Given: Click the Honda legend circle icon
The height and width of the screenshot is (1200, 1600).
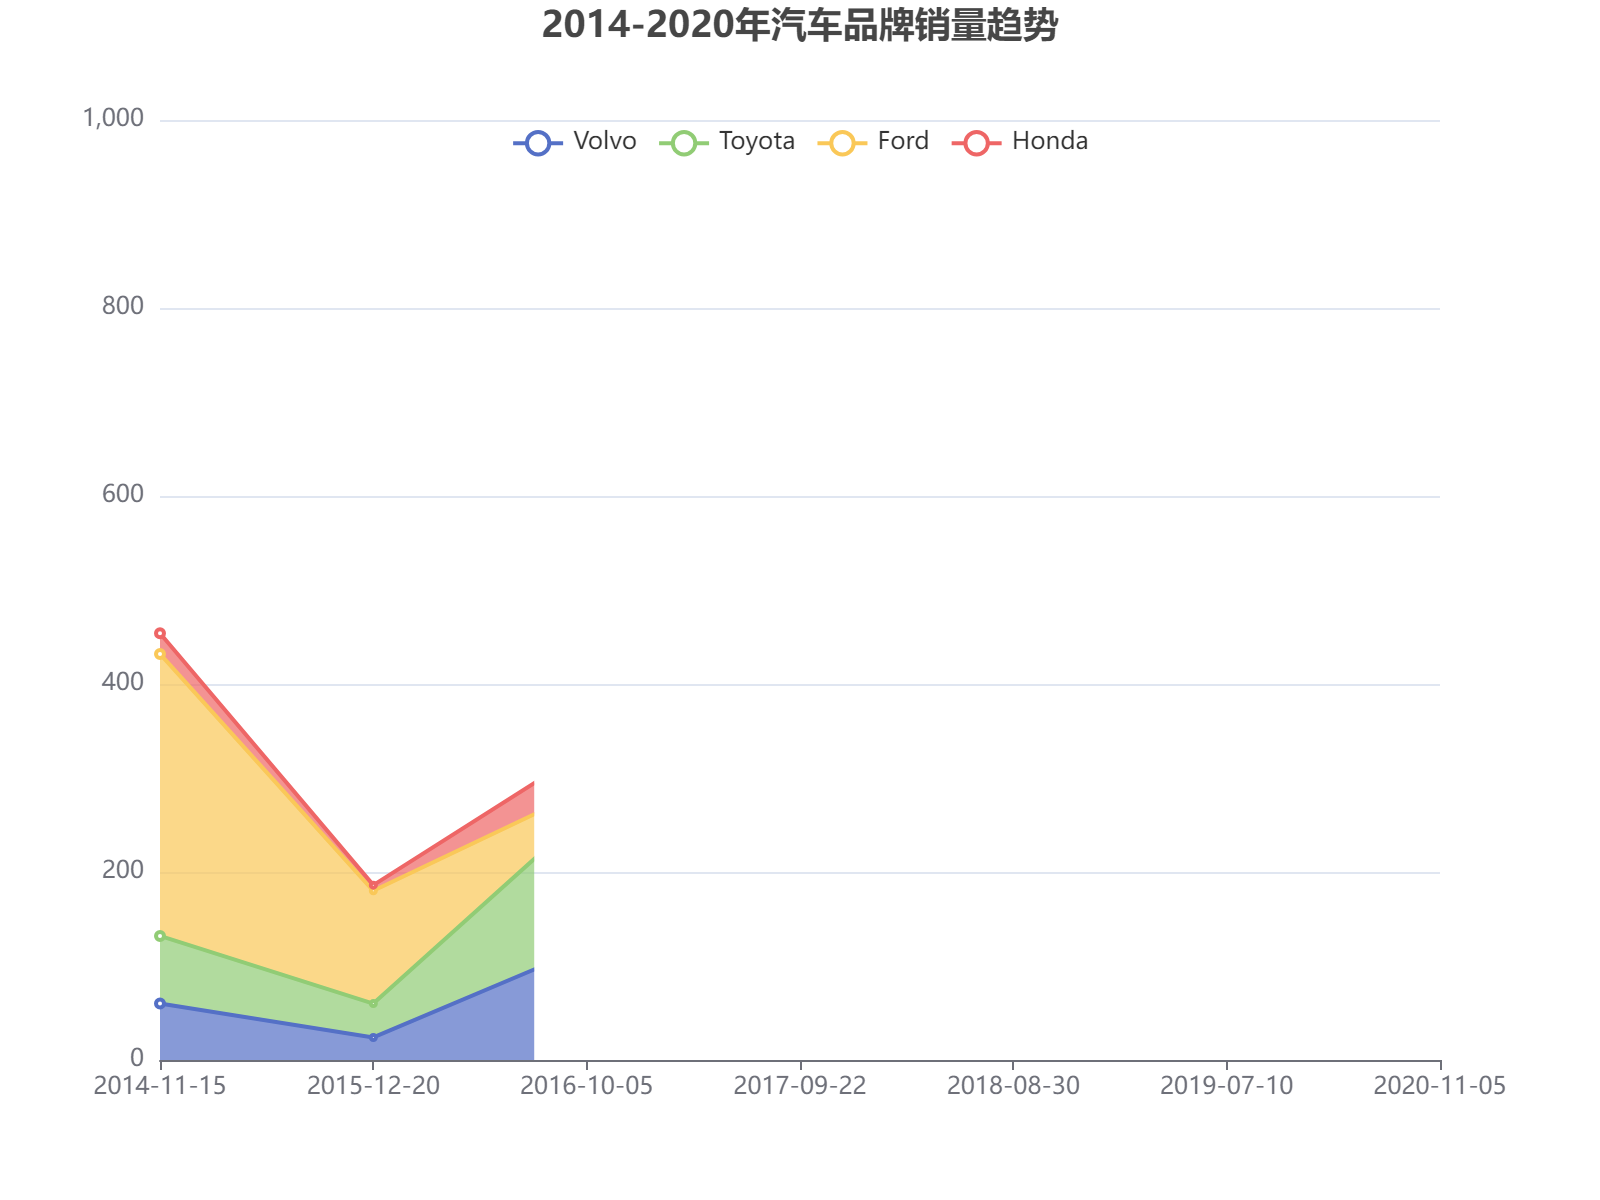Looking at the screenshot, I should point(977,141).
